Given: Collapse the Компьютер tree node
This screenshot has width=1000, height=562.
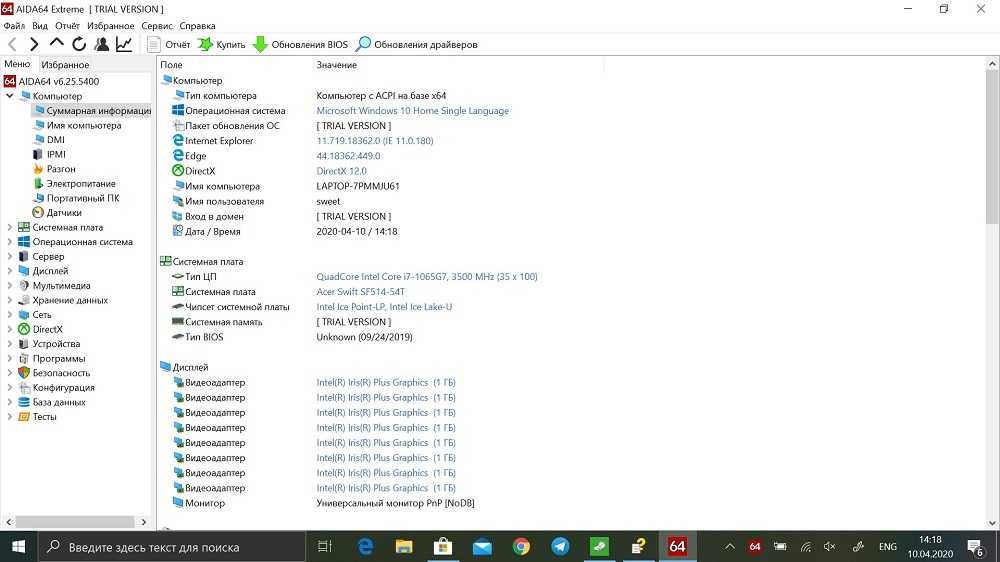Looking at the screenshot, I should 10,96.
